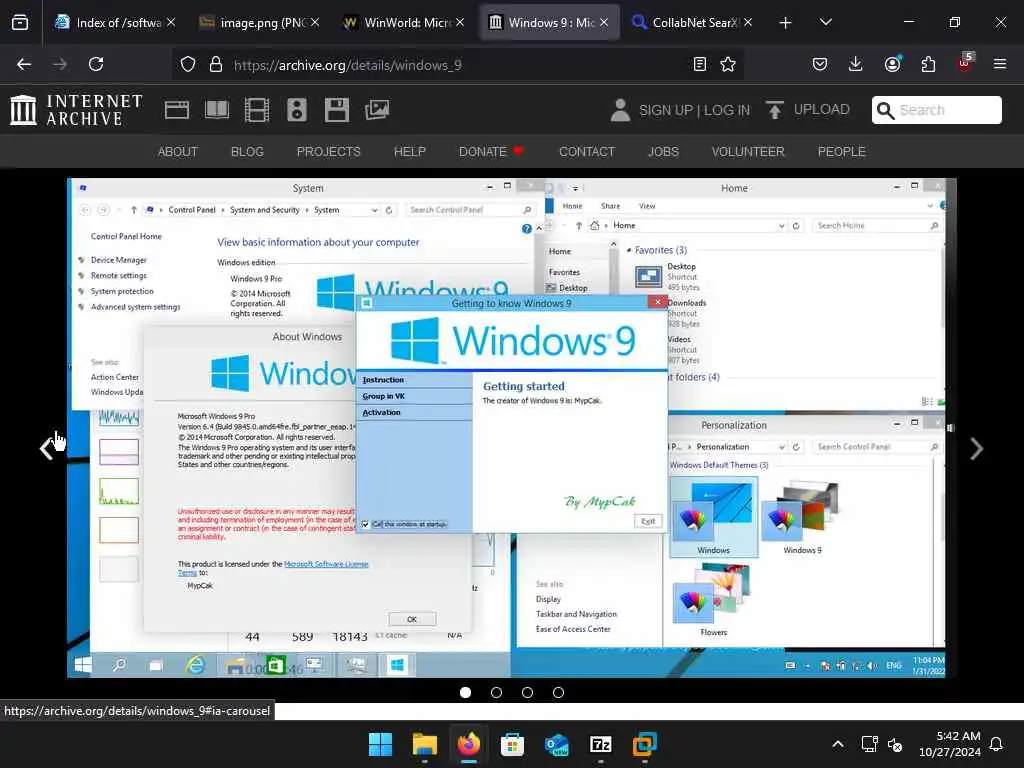
Task: Click the Windows 9 screenshot carousel image
Action: 511,428
